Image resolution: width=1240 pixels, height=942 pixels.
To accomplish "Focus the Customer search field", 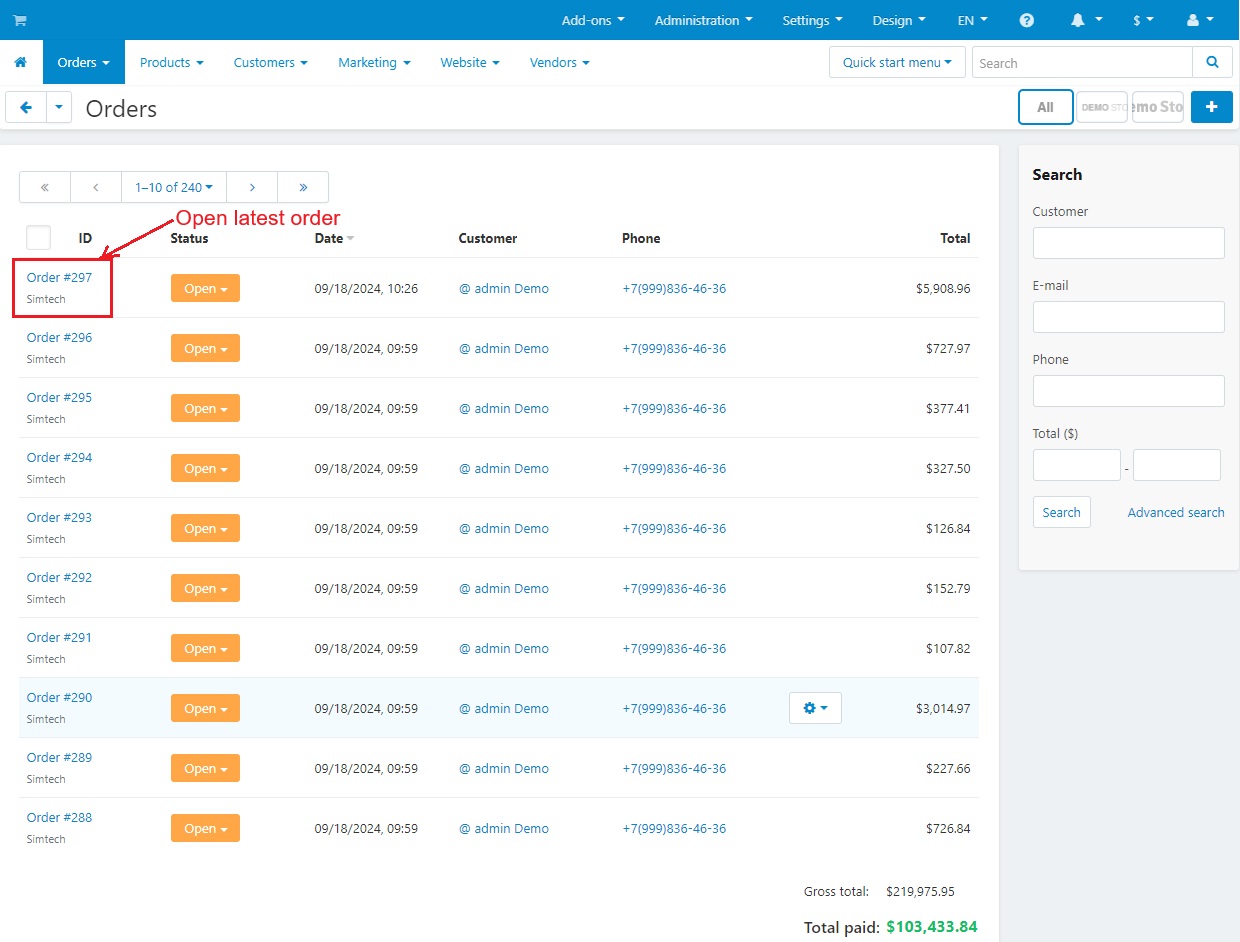I will pyautogui.click(x=1128, y=242).
